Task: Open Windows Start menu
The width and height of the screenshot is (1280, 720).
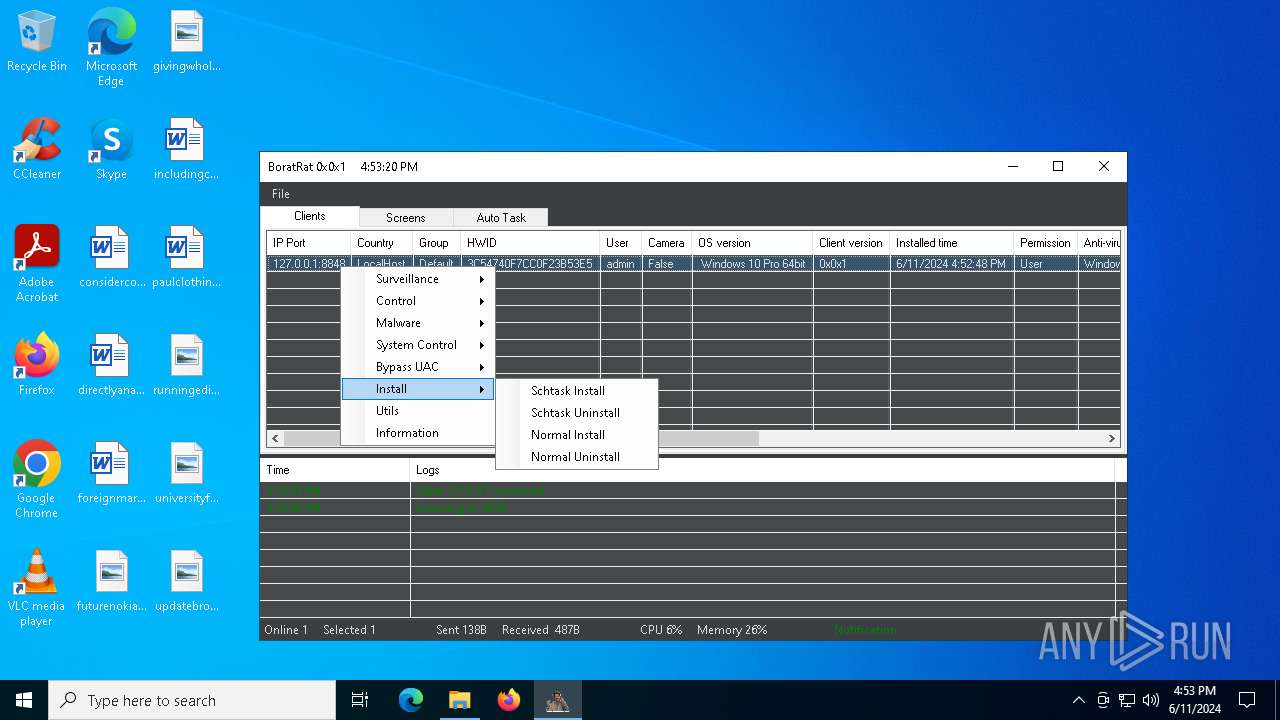Action: pyautogui.click(x=24, y=700)
